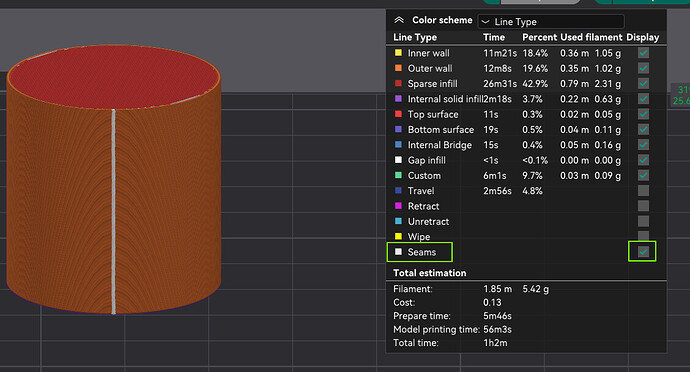Click the Percent column header
Viewport: 690px width, 372px height.
tap(540, 37)
